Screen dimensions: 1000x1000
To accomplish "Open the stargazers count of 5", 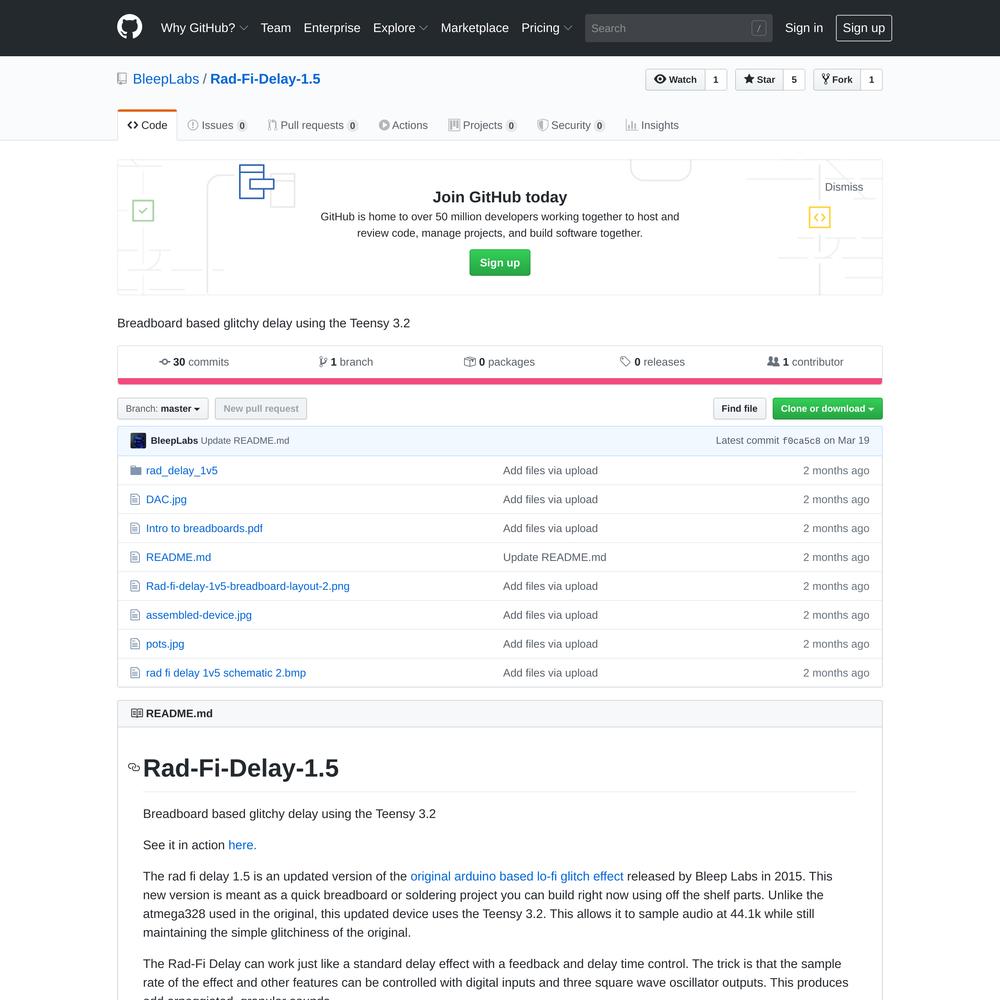I will pyautogui.click(x=794, y=80).
